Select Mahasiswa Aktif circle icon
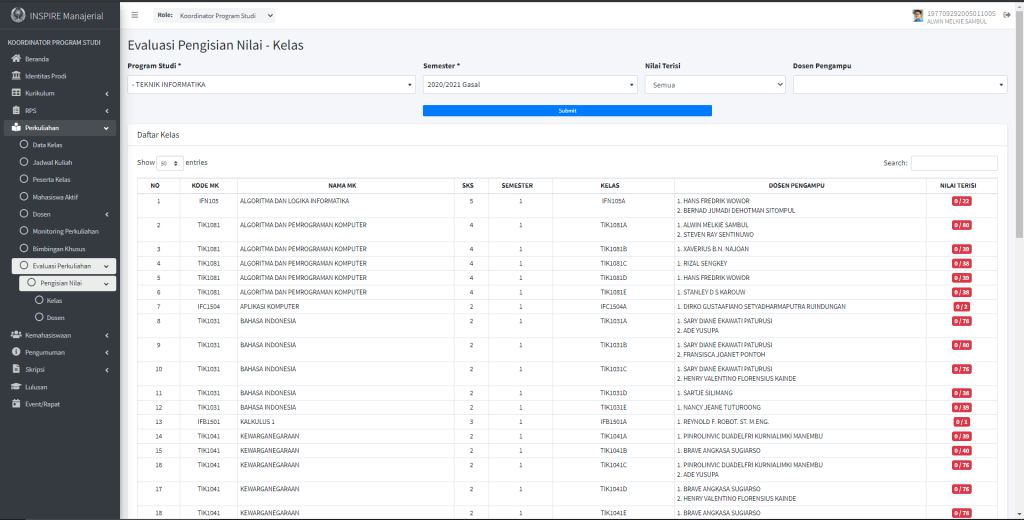The height and width of the screenshot is (520, 1024). pos(24,196)
